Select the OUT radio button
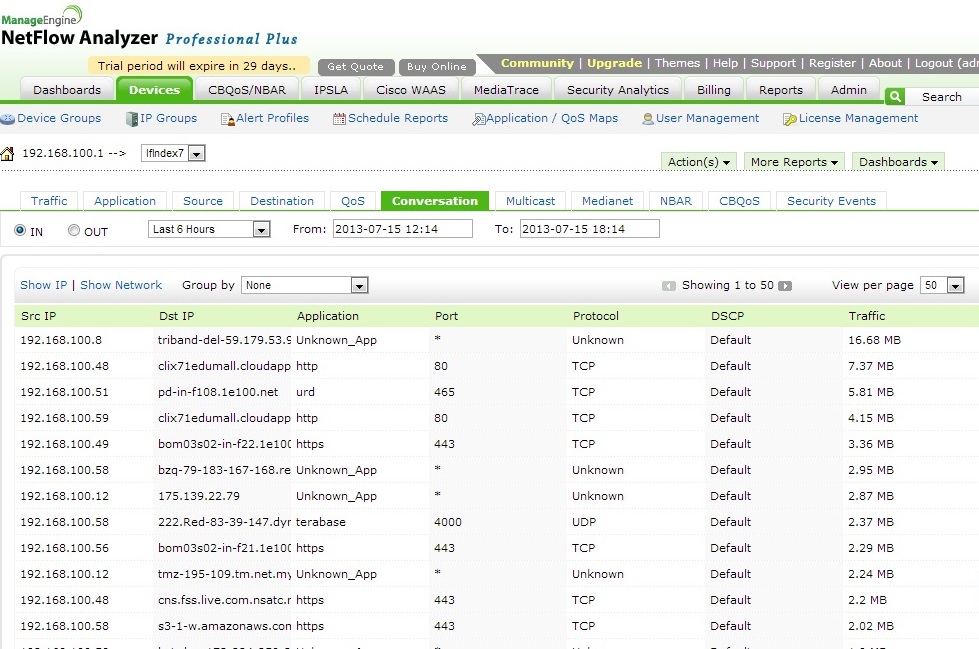The image size is (979, 649). click(x=73, y=230)
